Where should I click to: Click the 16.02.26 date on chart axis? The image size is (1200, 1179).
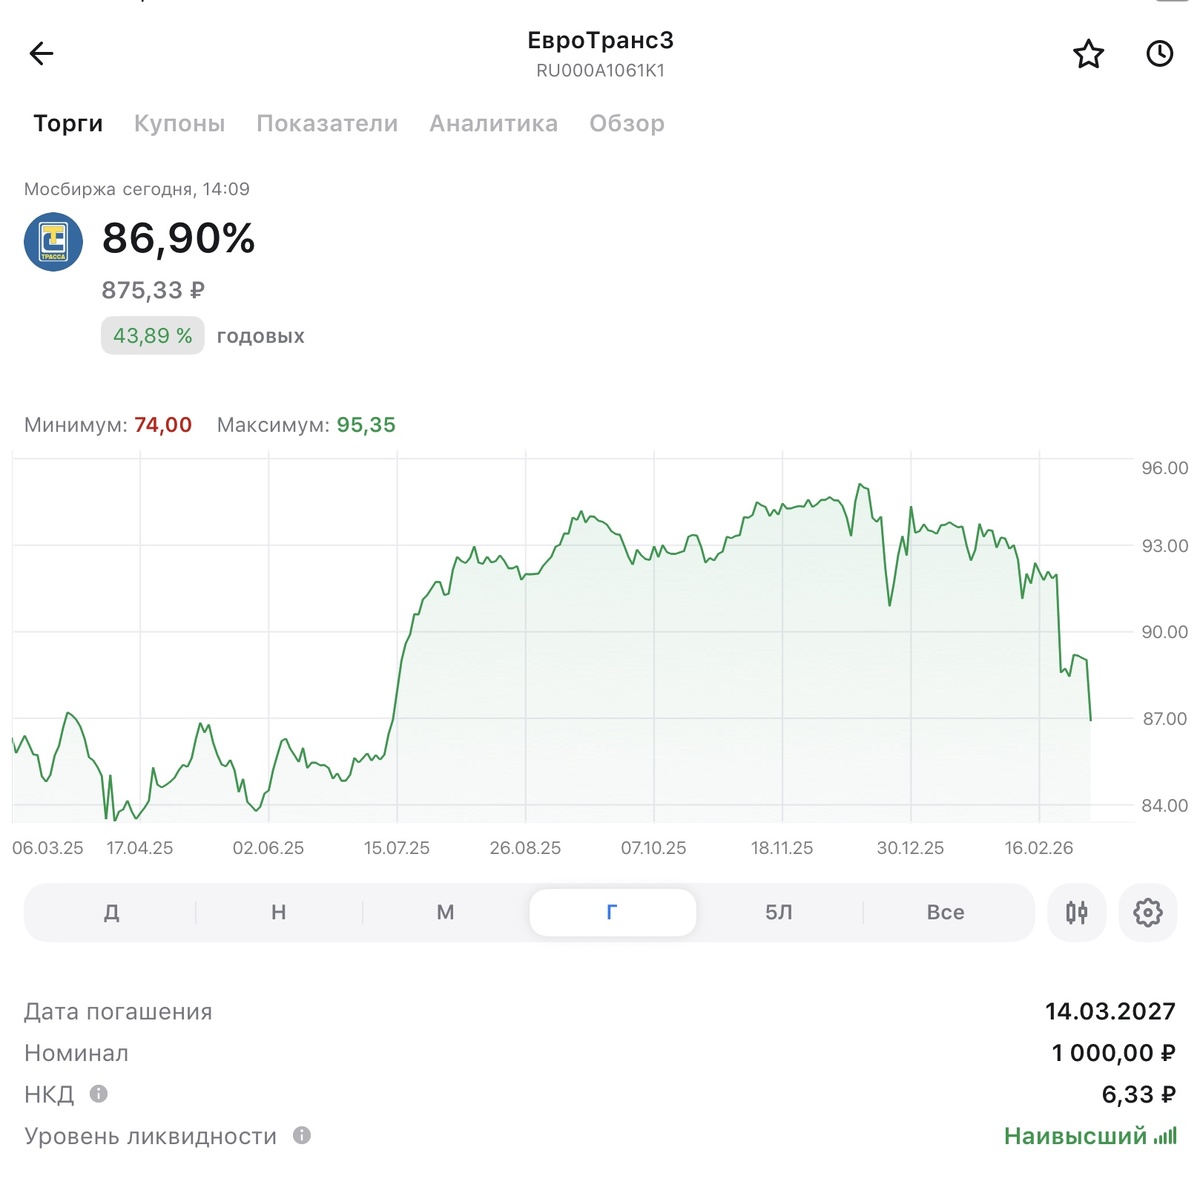pyautogui.click(x=1039, y=848)
